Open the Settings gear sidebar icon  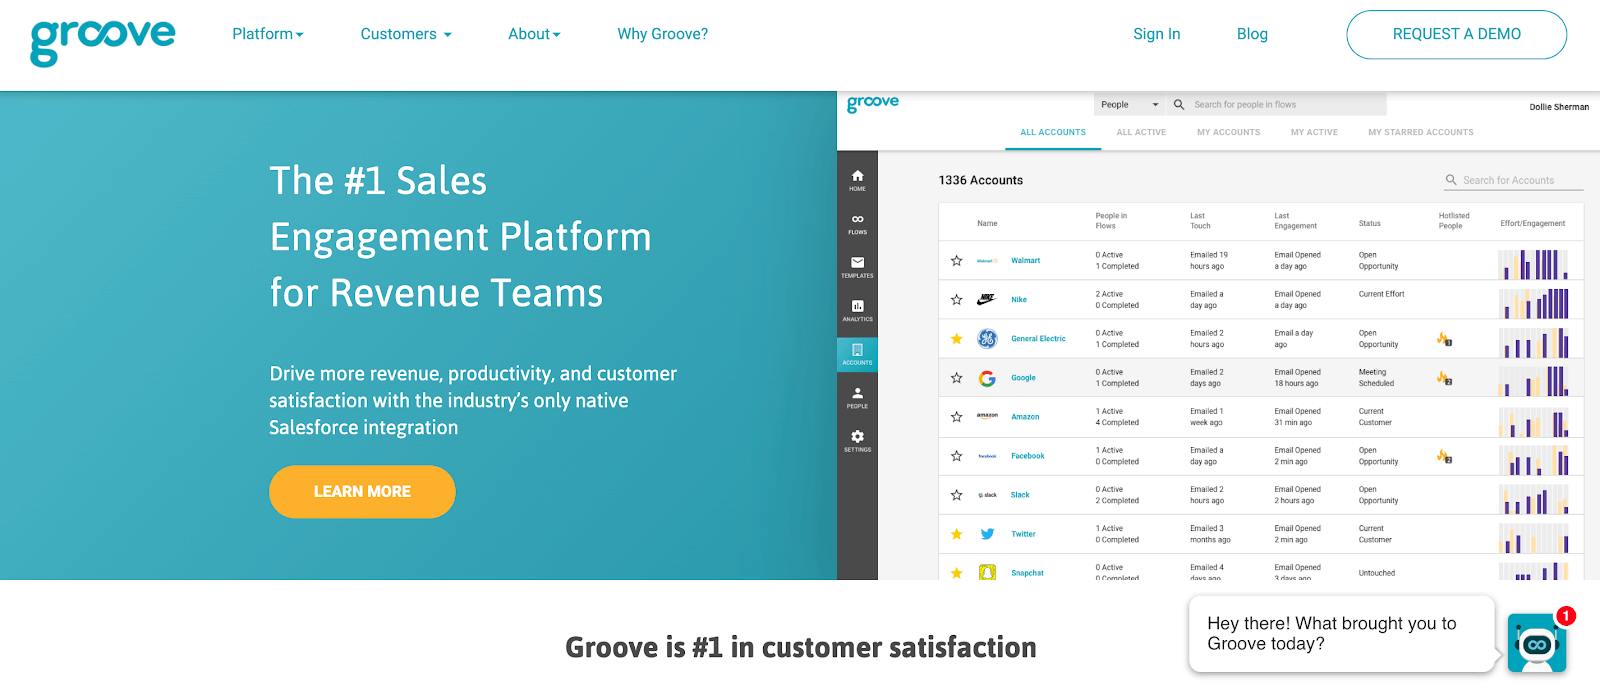[857, 441]
